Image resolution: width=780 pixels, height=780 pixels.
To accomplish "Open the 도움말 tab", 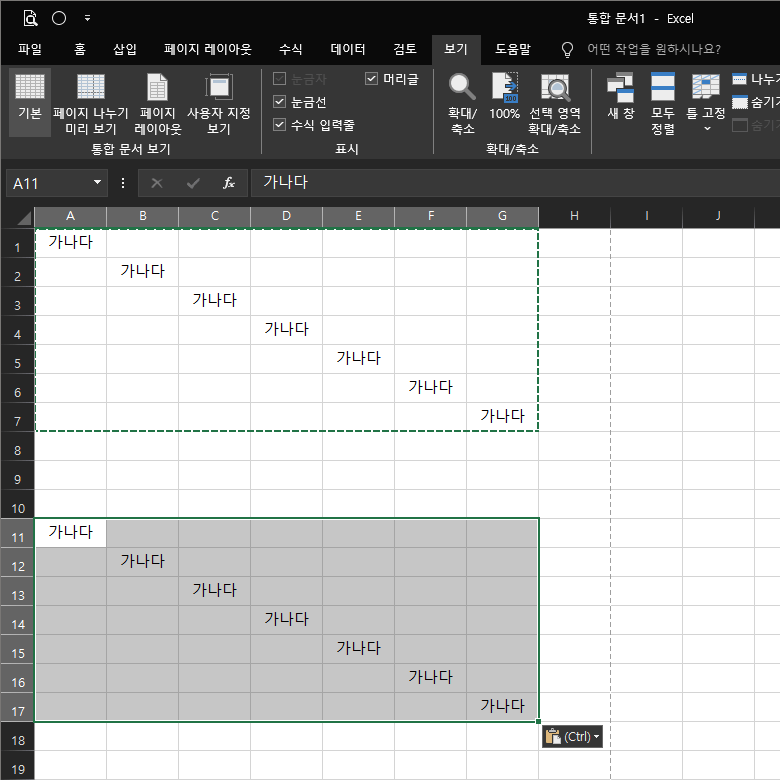I will 513,49.
